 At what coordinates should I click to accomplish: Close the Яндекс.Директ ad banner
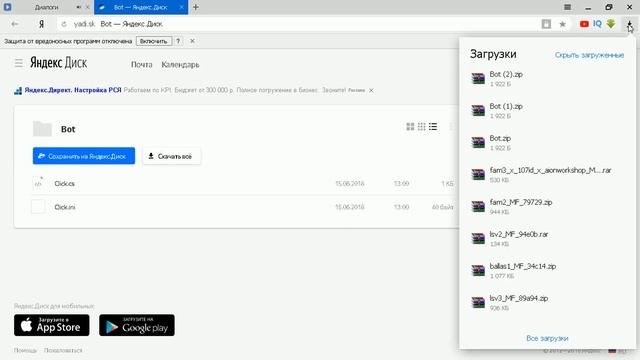pyautogui.click(x=371, y=90)
